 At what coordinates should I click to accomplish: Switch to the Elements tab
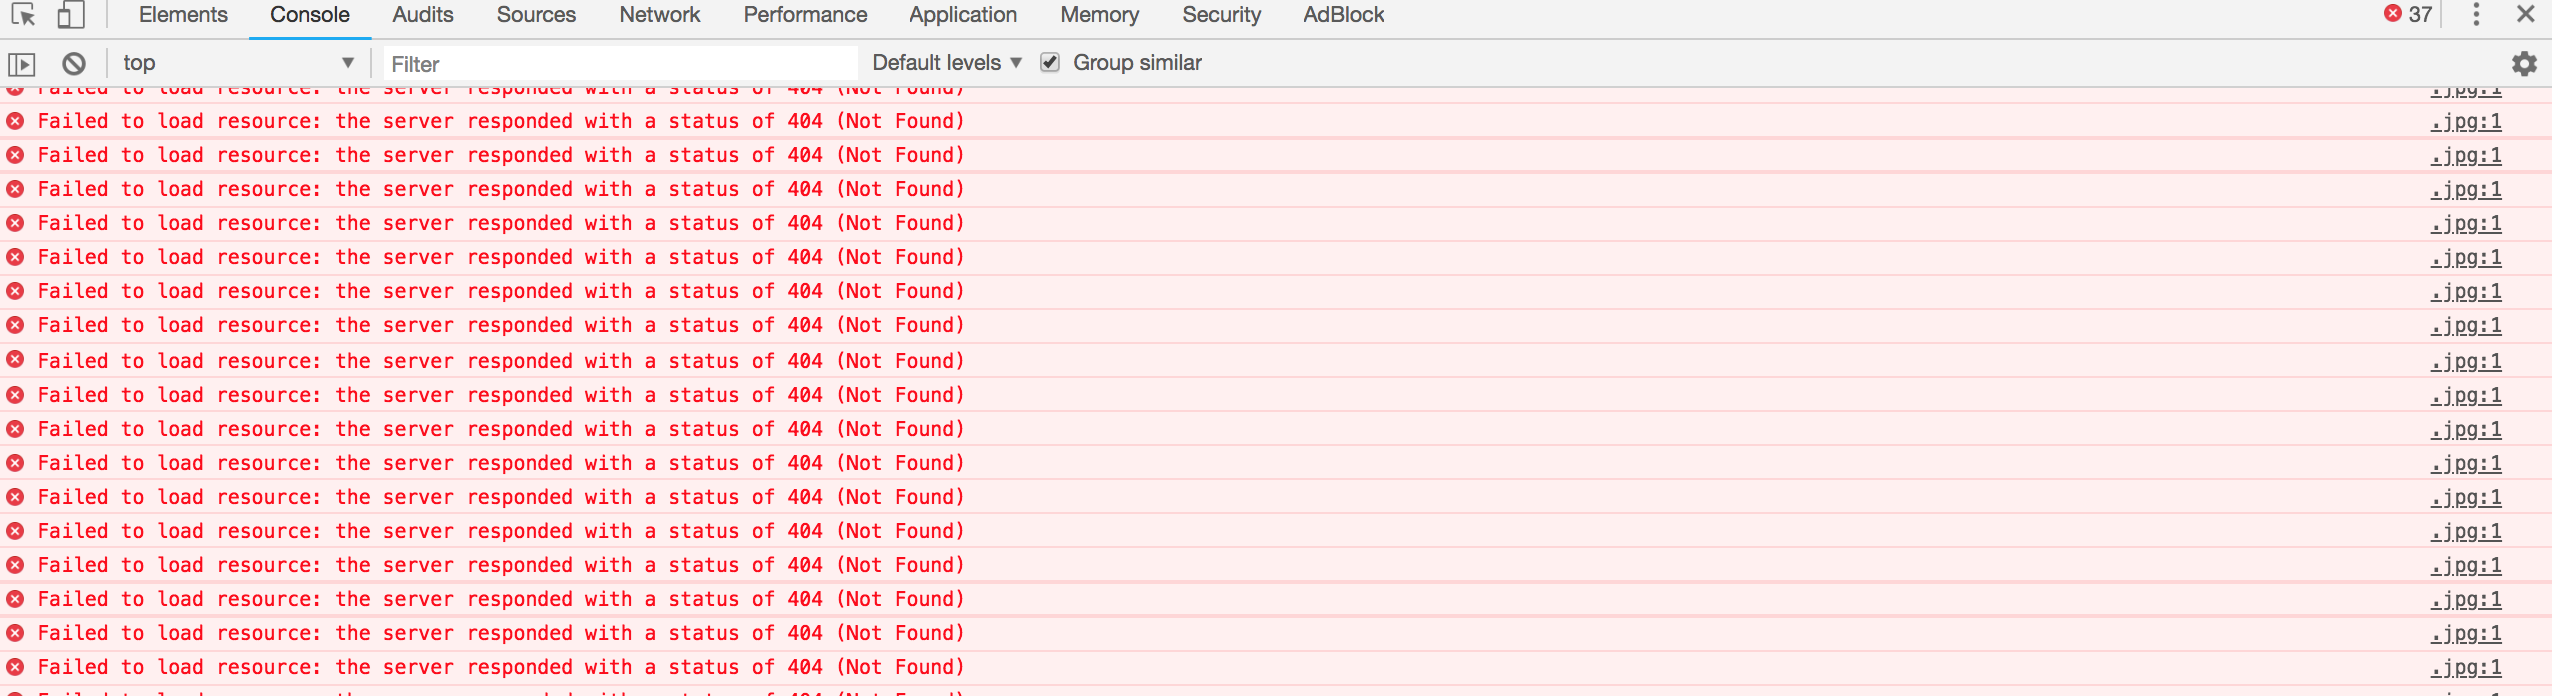tap(183, 15)
